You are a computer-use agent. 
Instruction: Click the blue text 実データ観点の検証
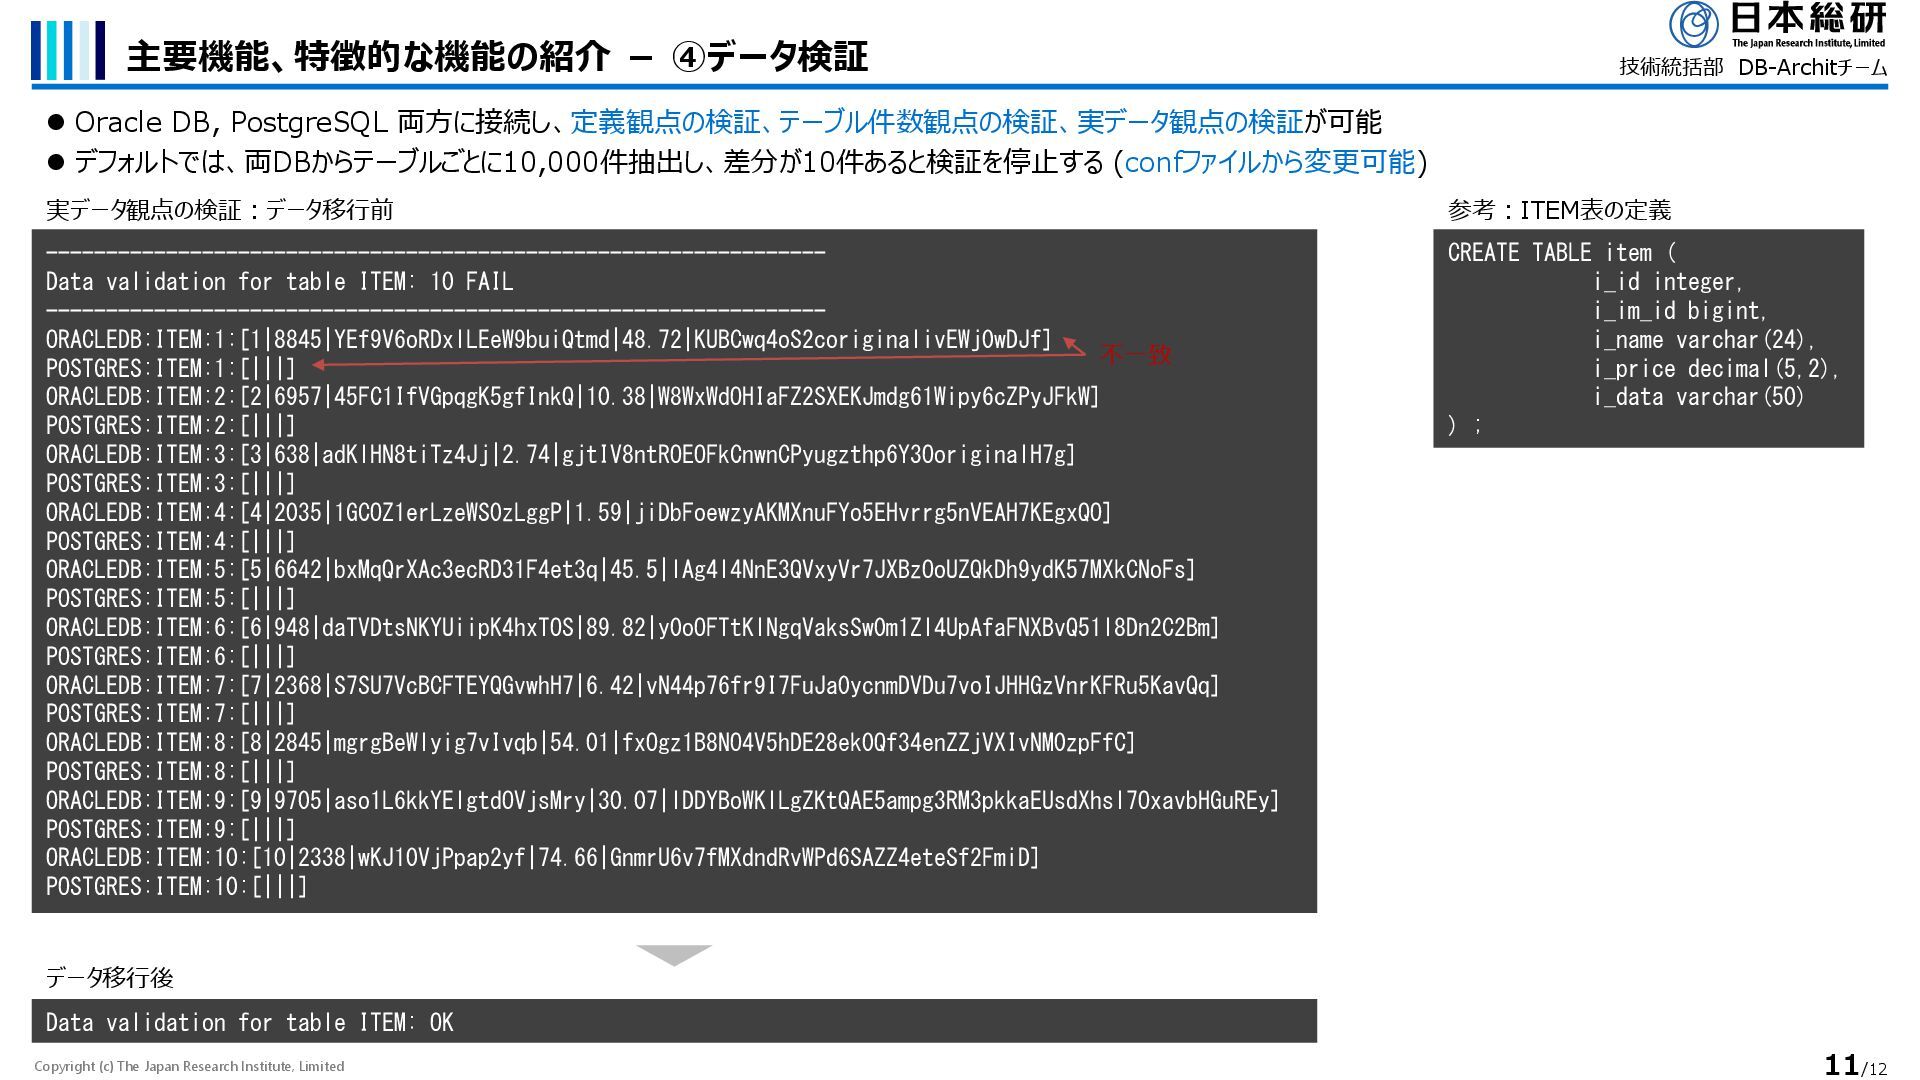click(x=1190, y=122)
